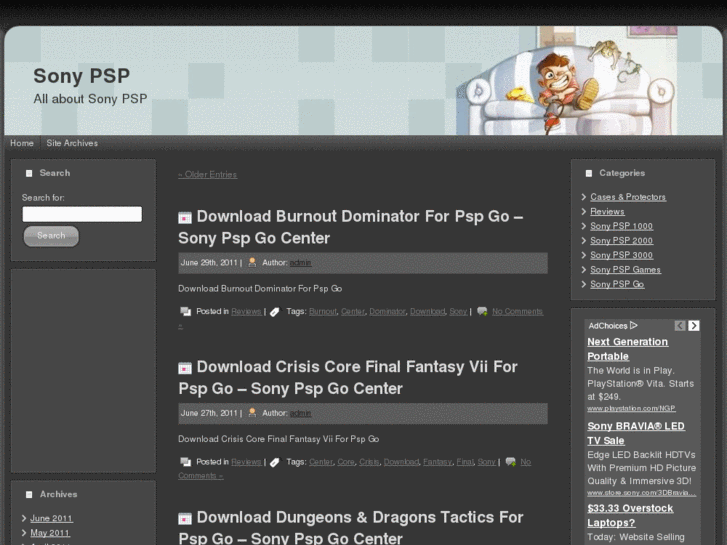Open Site Archives in navigation bar
The width and height of the screenshot is (727, 545).
pyautogui.click(x=72, y=143)
